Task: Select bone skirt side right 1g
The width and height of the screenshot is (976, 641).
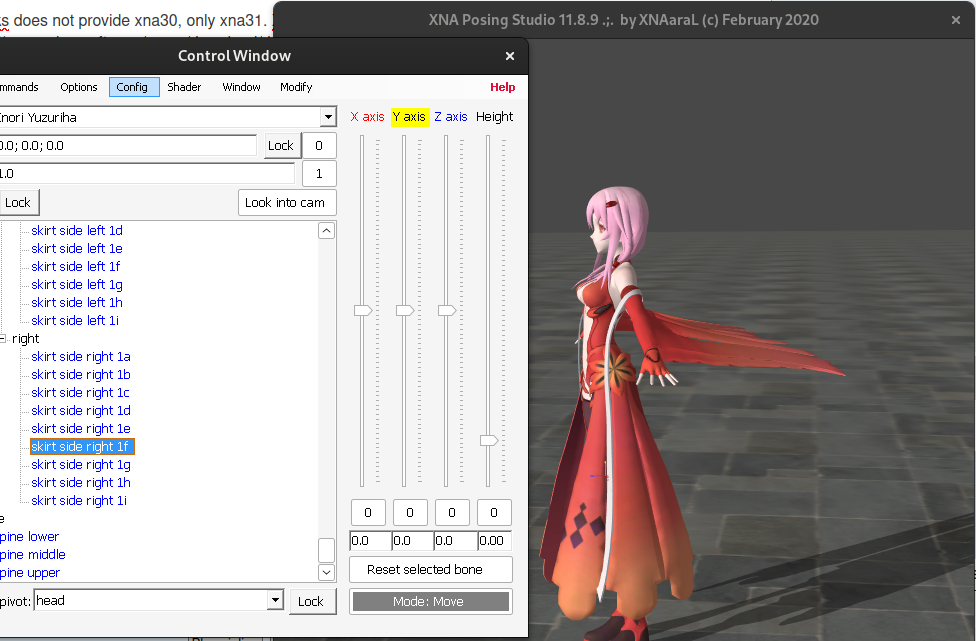Action: 81,465
